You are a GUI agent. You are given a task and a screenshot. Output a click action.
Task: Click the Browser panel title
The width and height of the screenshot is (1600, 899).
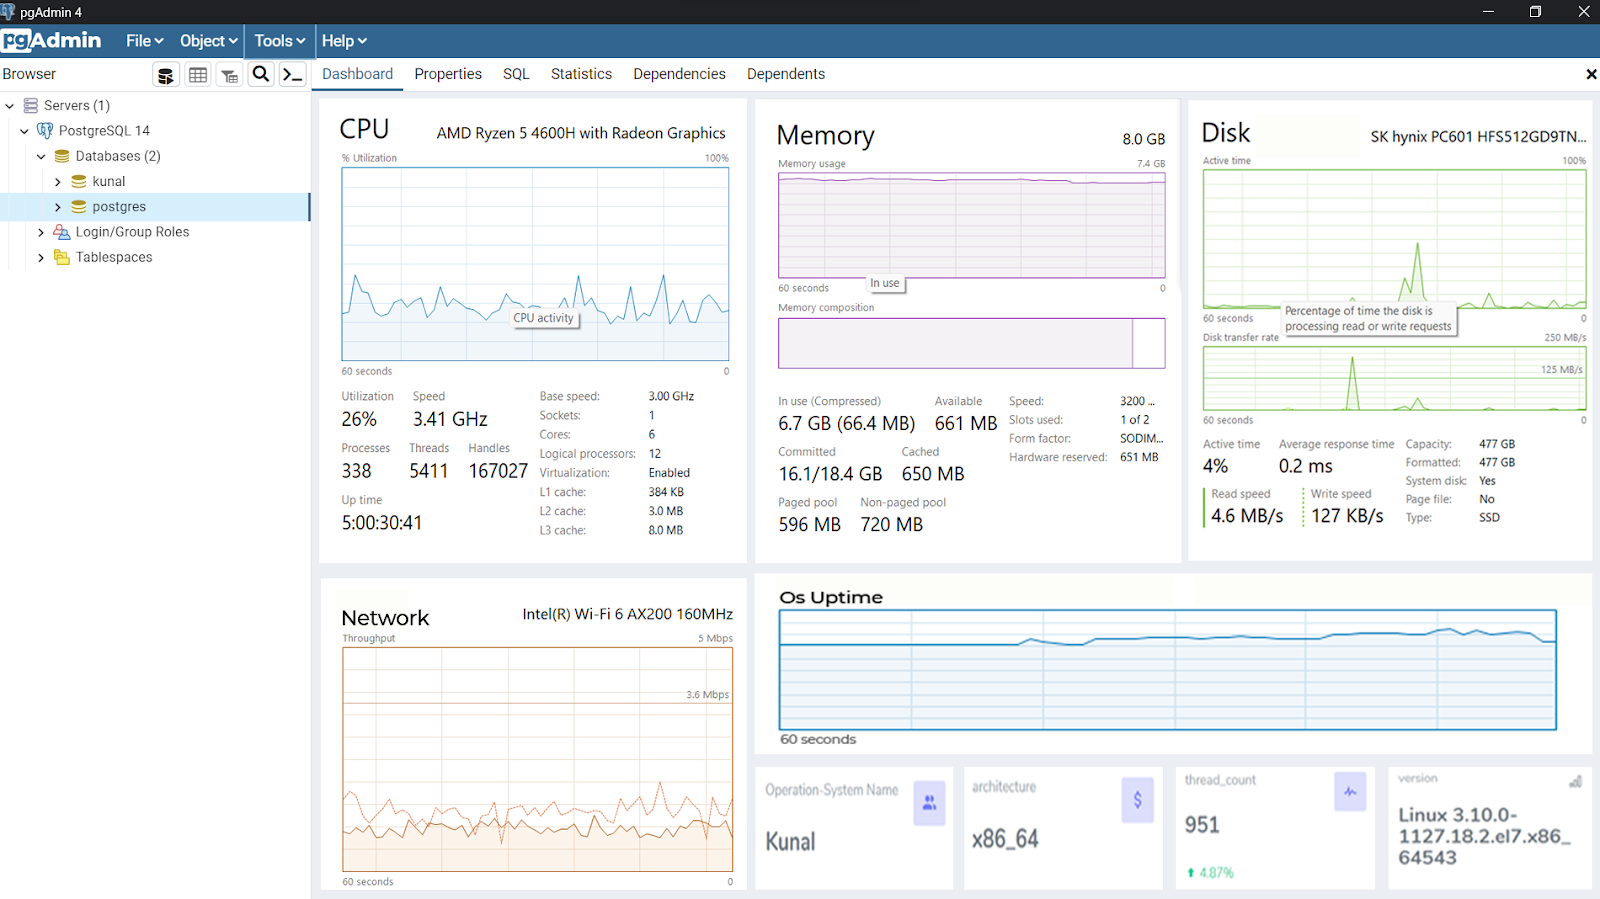(29, 74)
